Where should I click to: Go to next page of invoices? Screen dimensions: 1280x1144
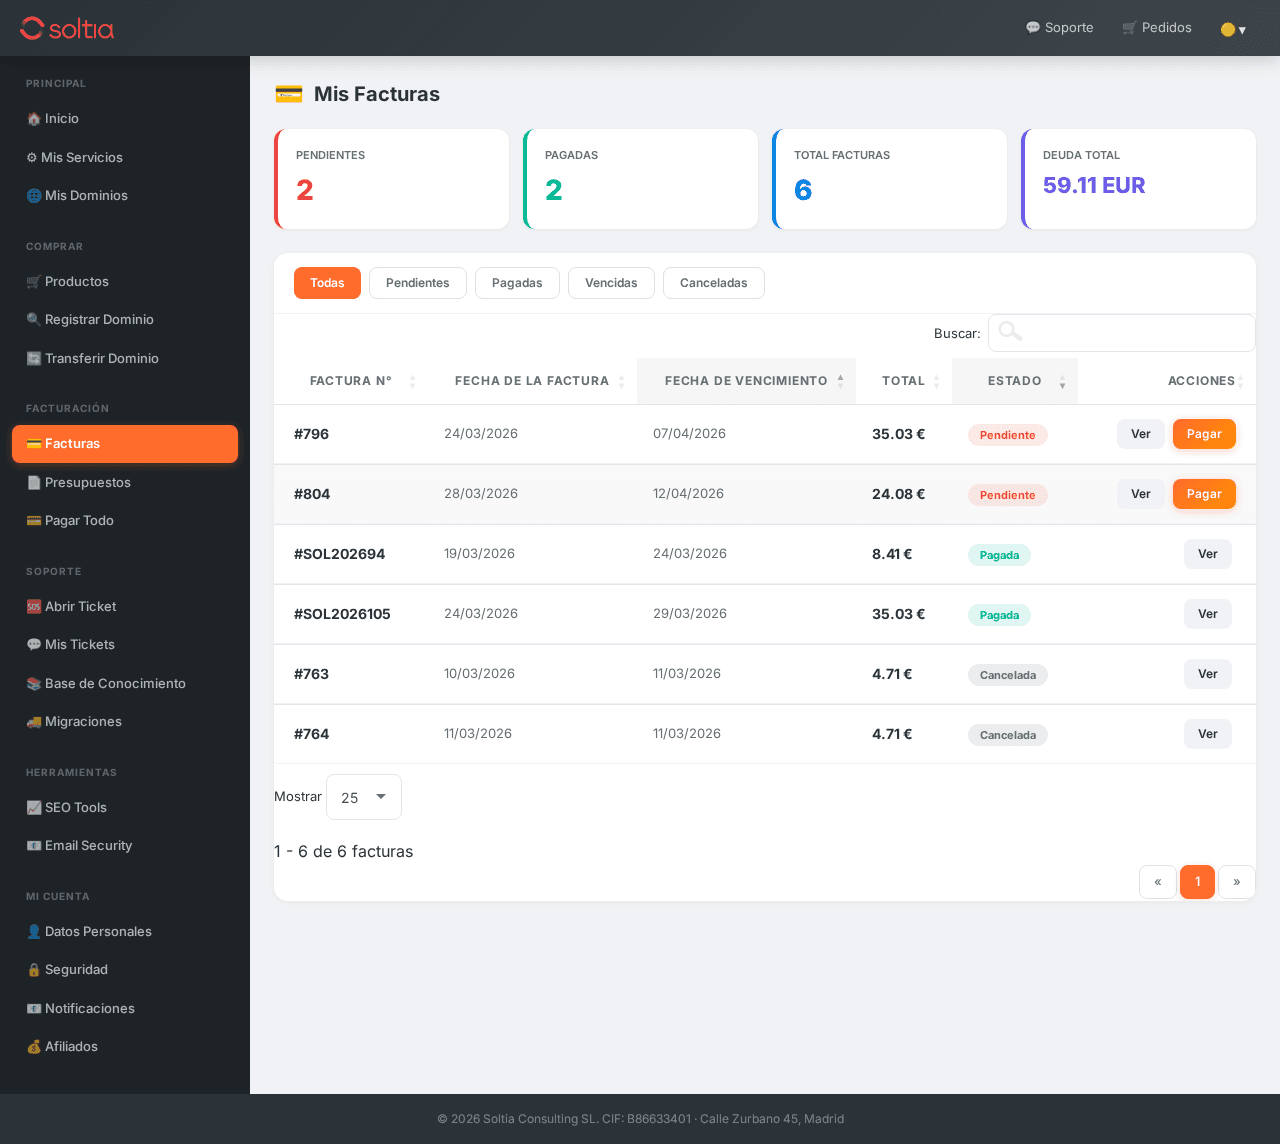1236,882
